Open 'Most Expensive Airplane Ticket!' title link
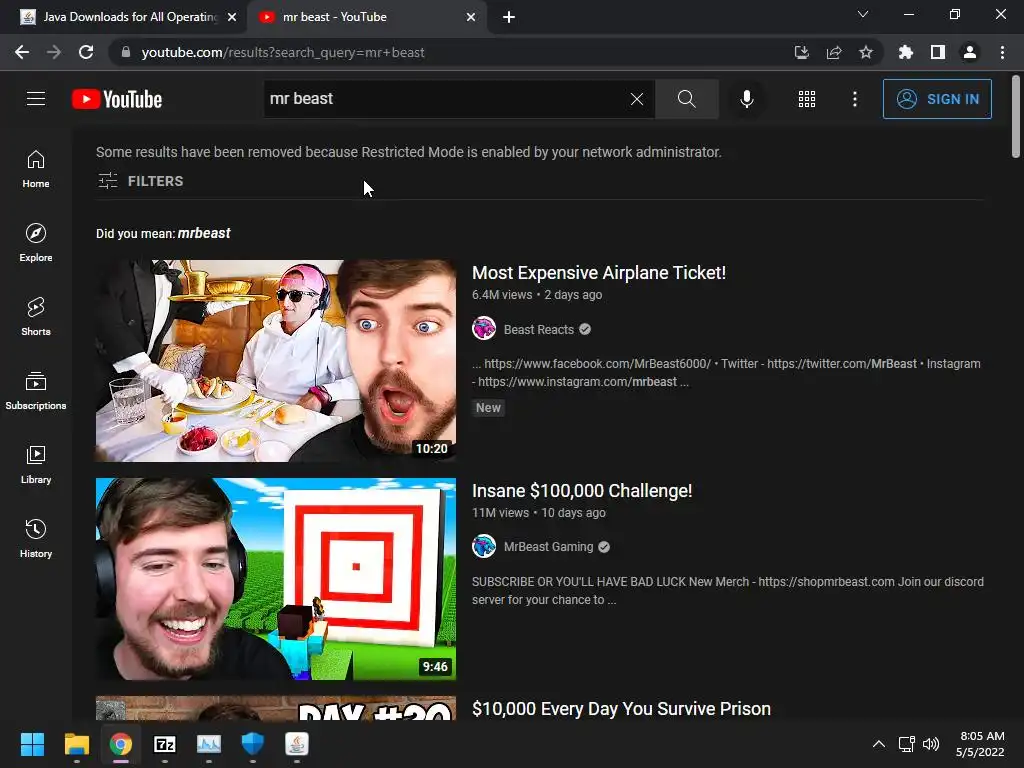Screen dimensions: 1024x768 click(599, 272)
